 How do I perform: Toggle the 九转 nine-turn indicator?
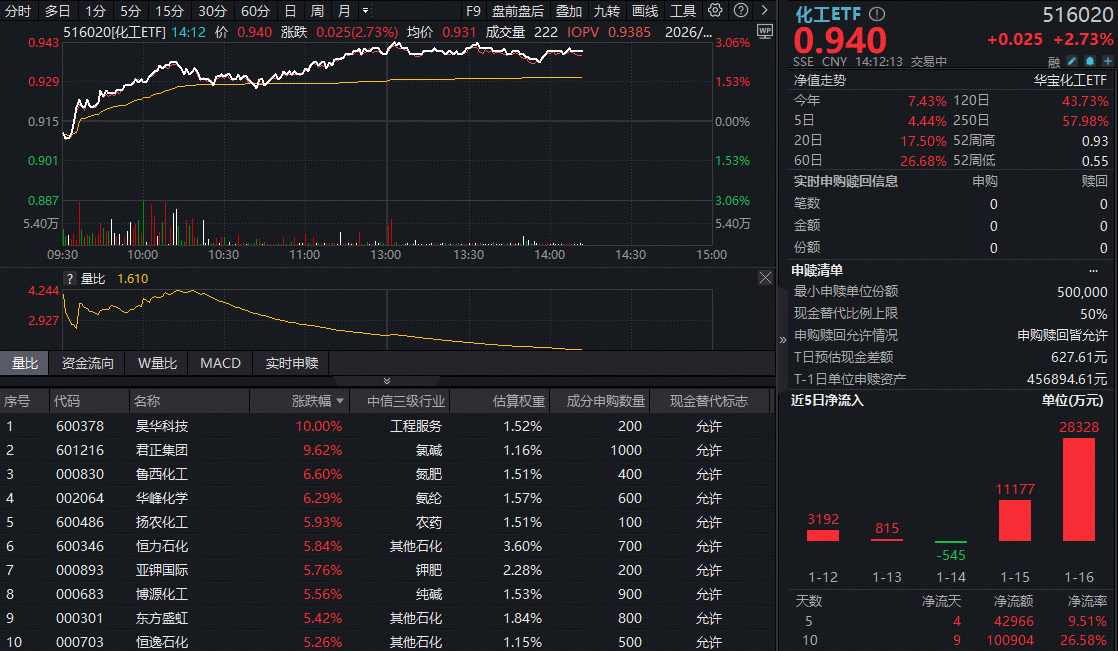[x=607, y=10]
